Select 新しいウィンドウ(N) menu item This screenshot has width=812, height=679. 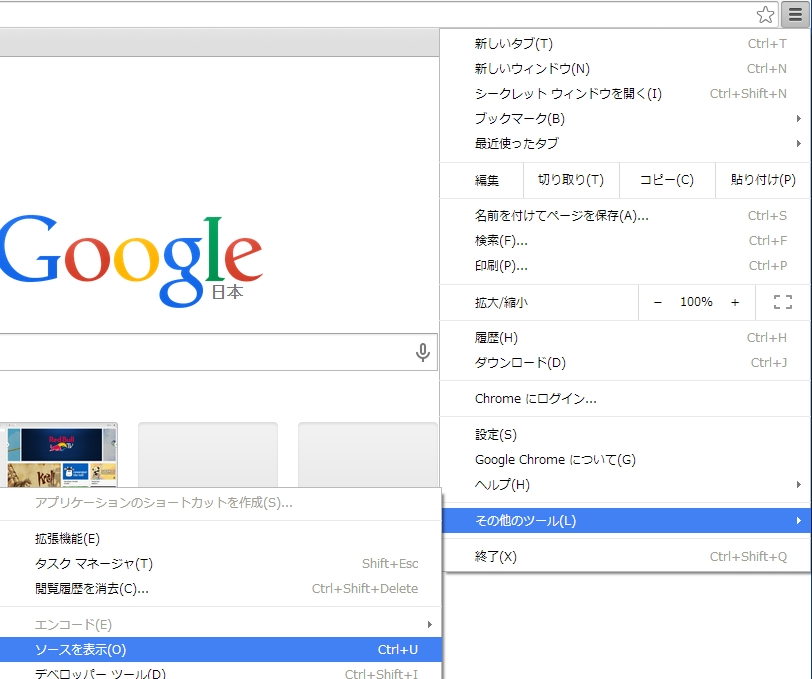[626, 68]
